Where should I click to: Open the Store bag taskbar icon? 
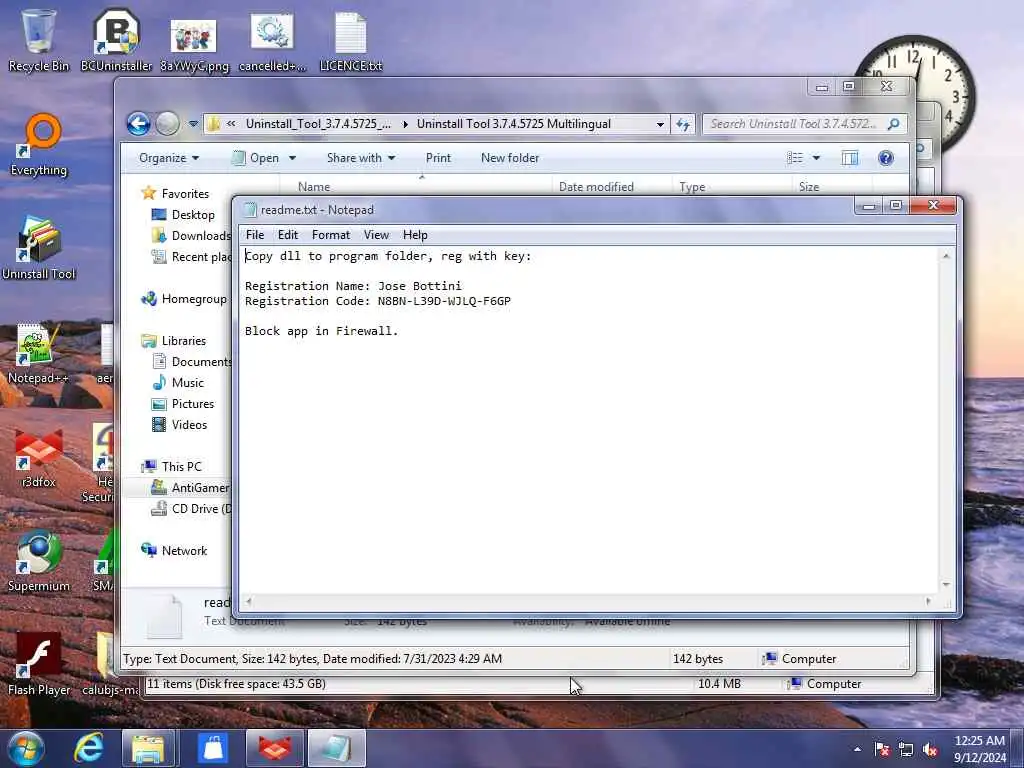tap(213, 748)
